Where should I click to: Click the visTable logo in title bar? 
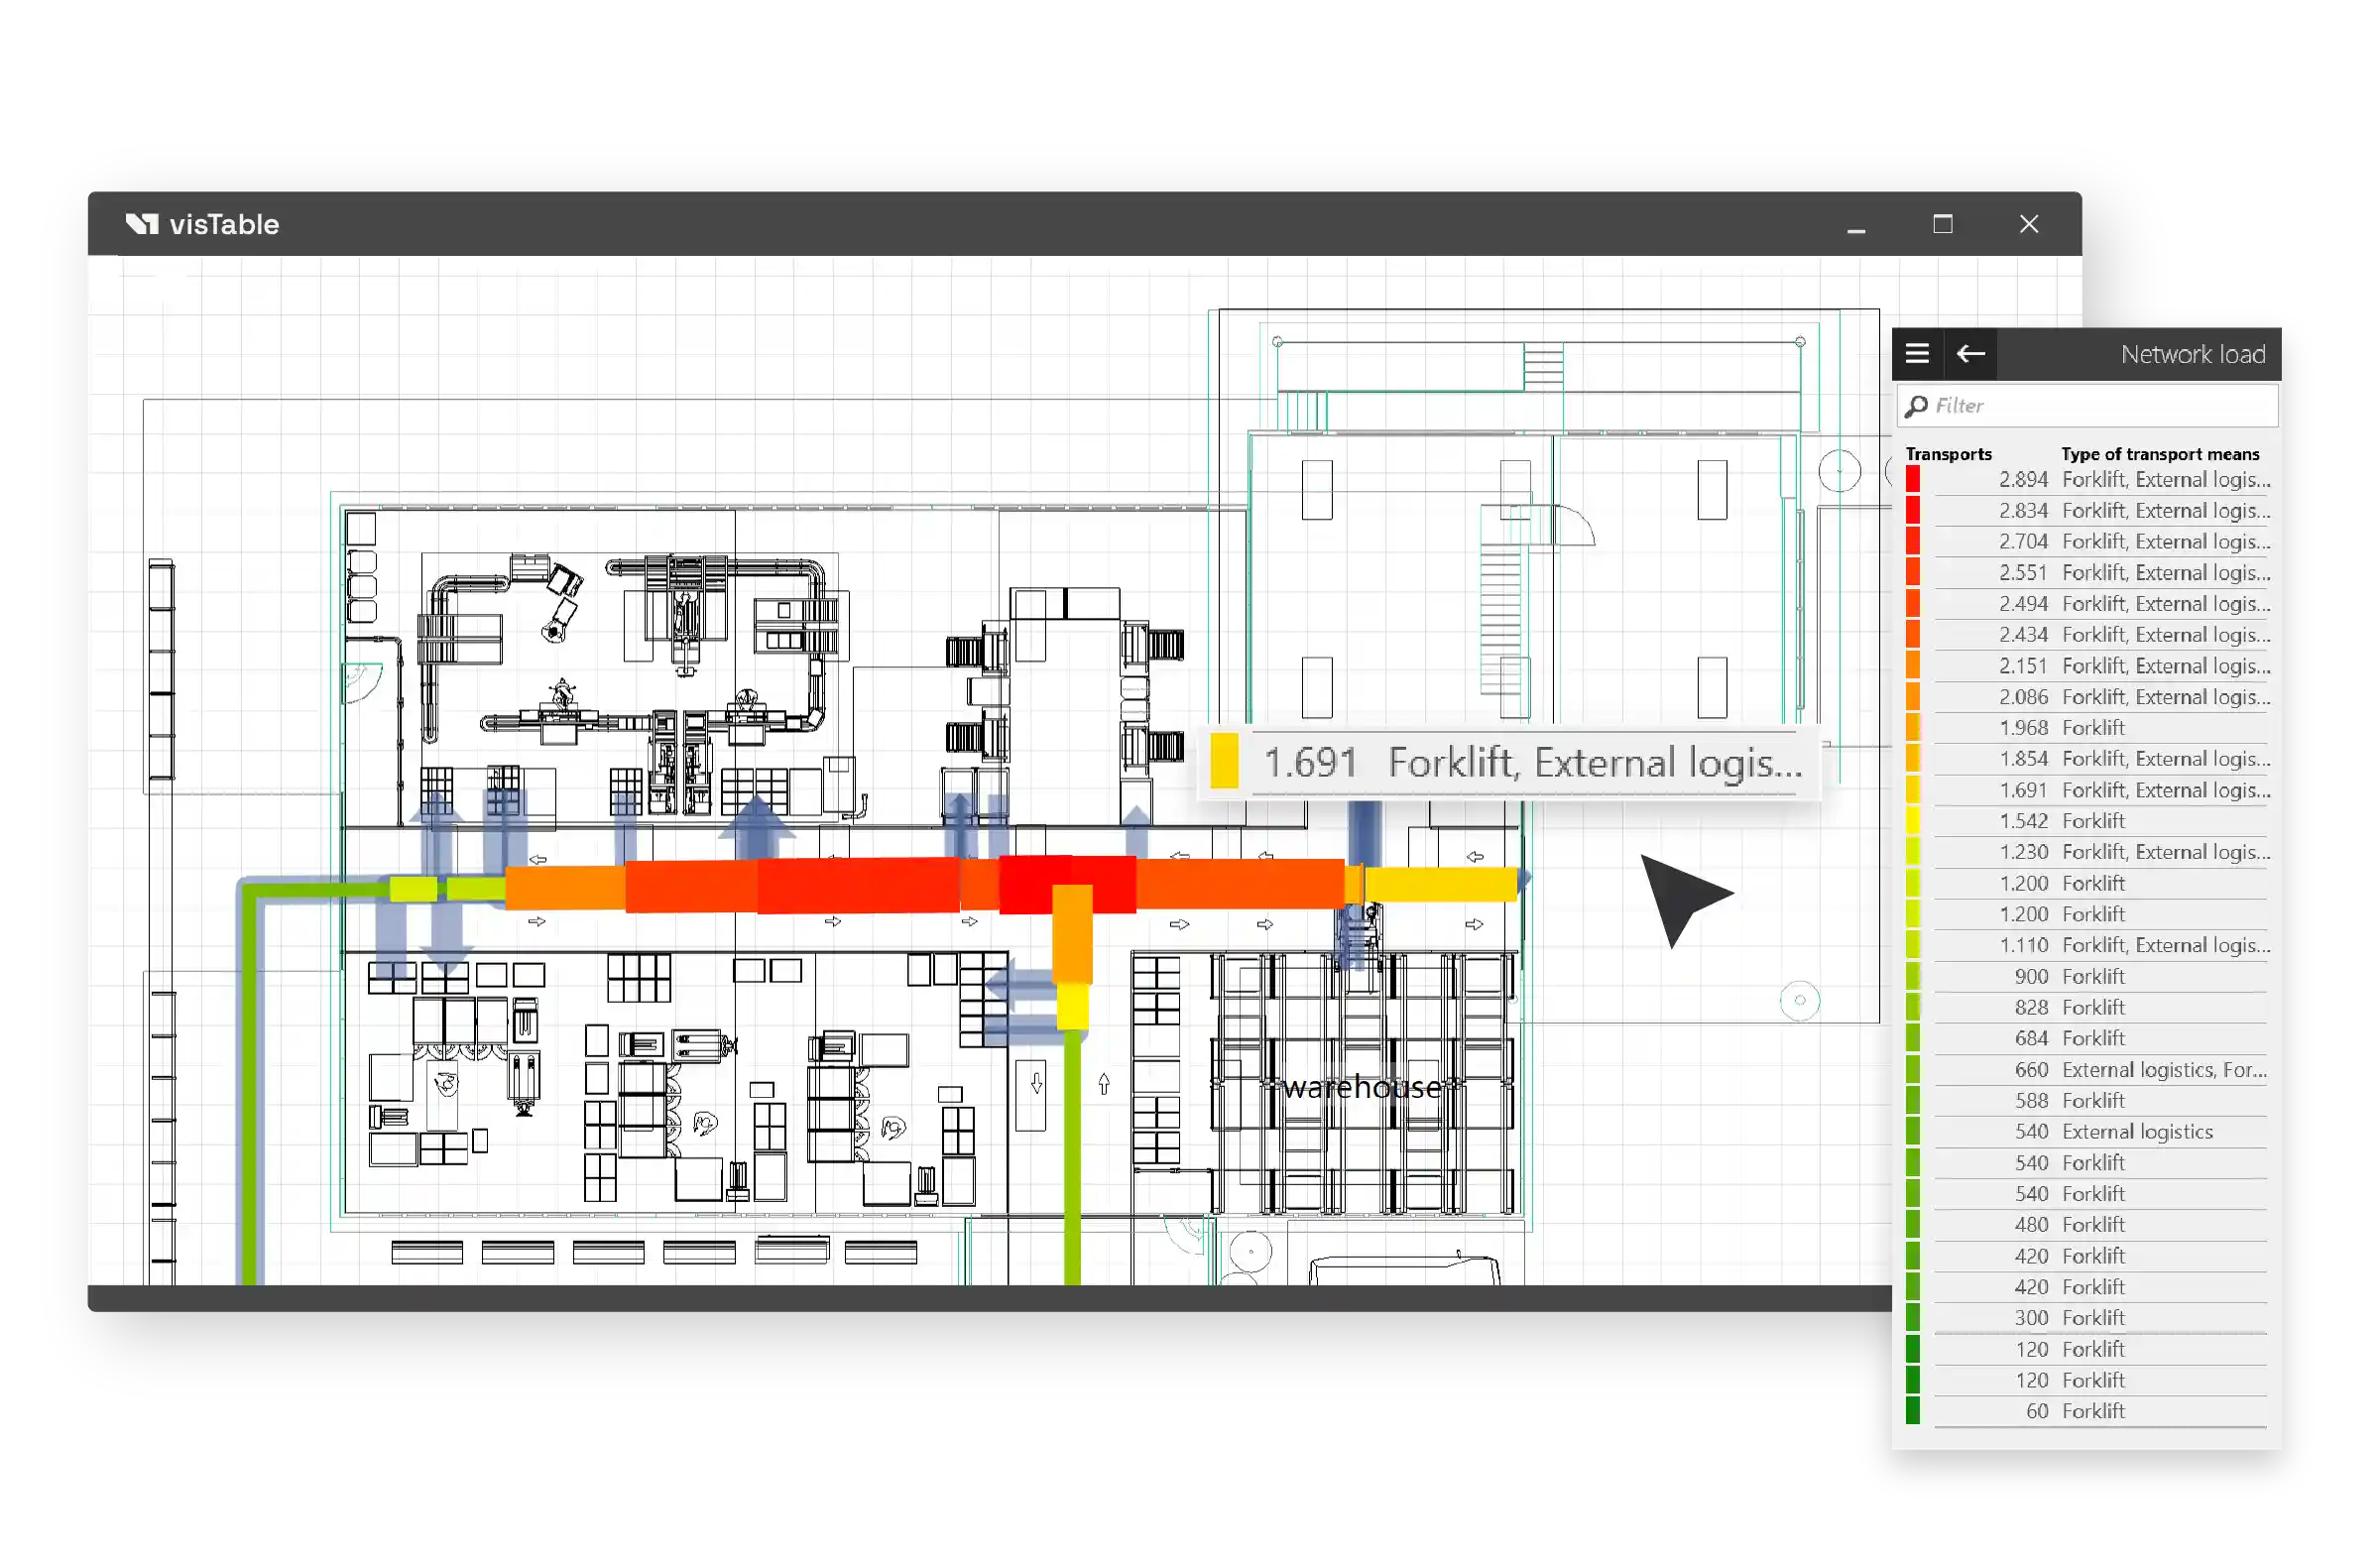pyautogui.click(x=203, y=224)
